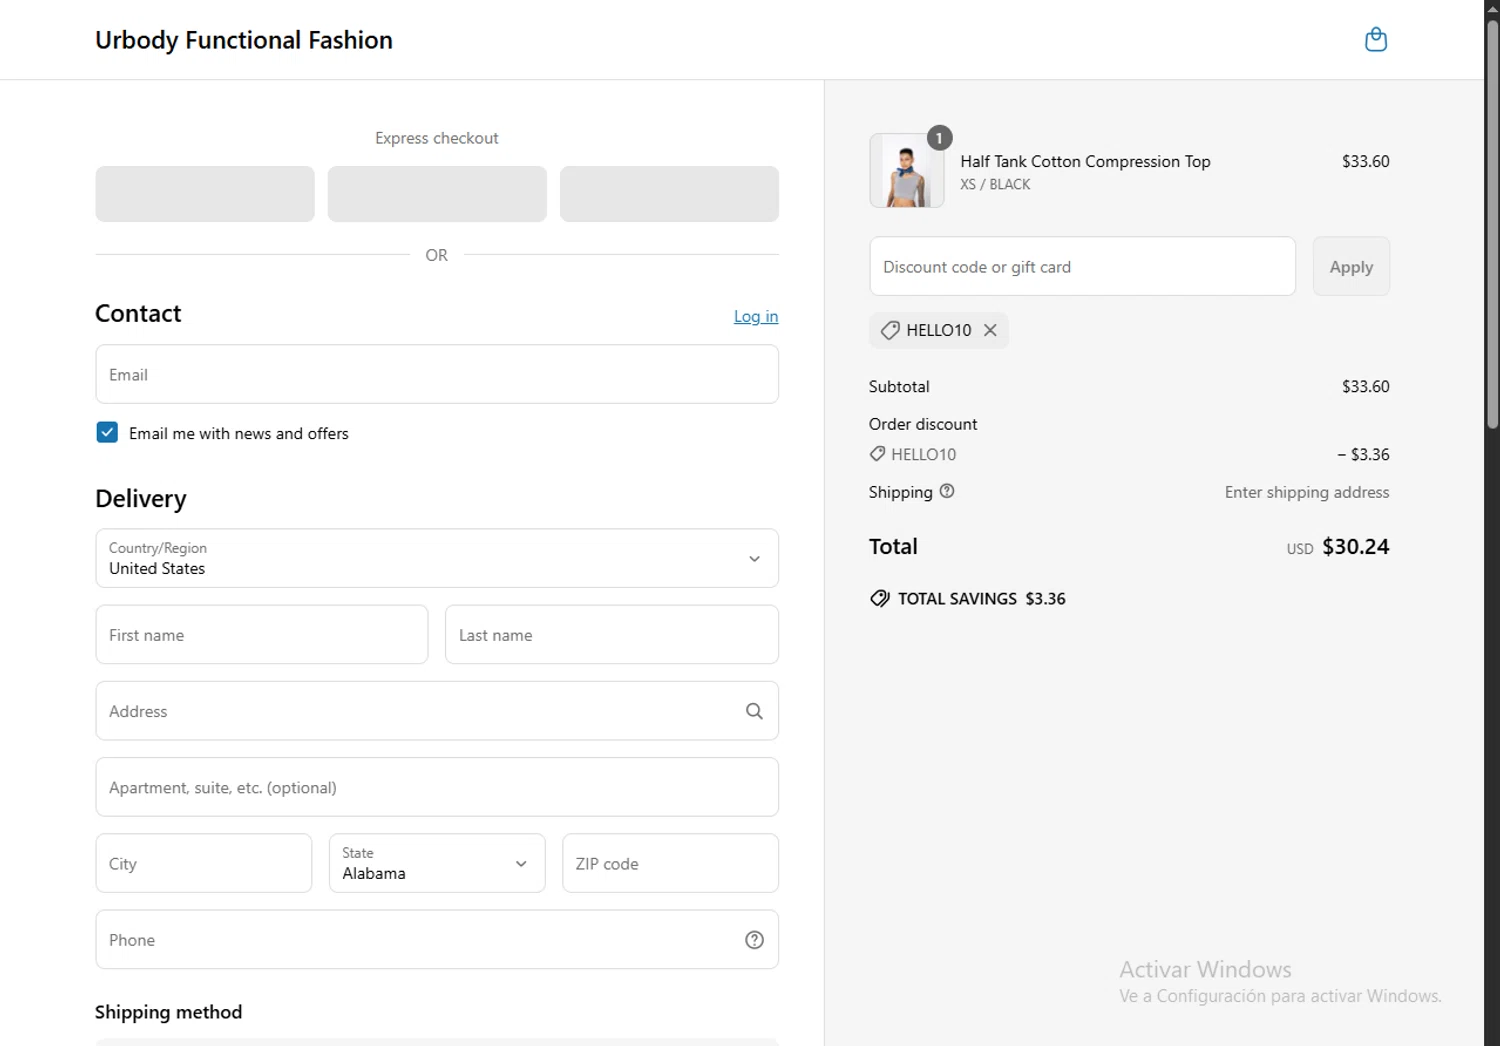Focus the Apartment, suite, etc. field

437,787
